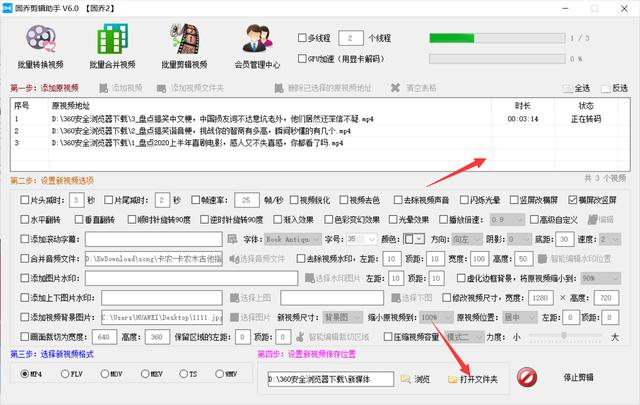Uncheck the 横屏改竖屏 option
The width and height of the screenshot is (640, 405).
[x=571, y=200]
